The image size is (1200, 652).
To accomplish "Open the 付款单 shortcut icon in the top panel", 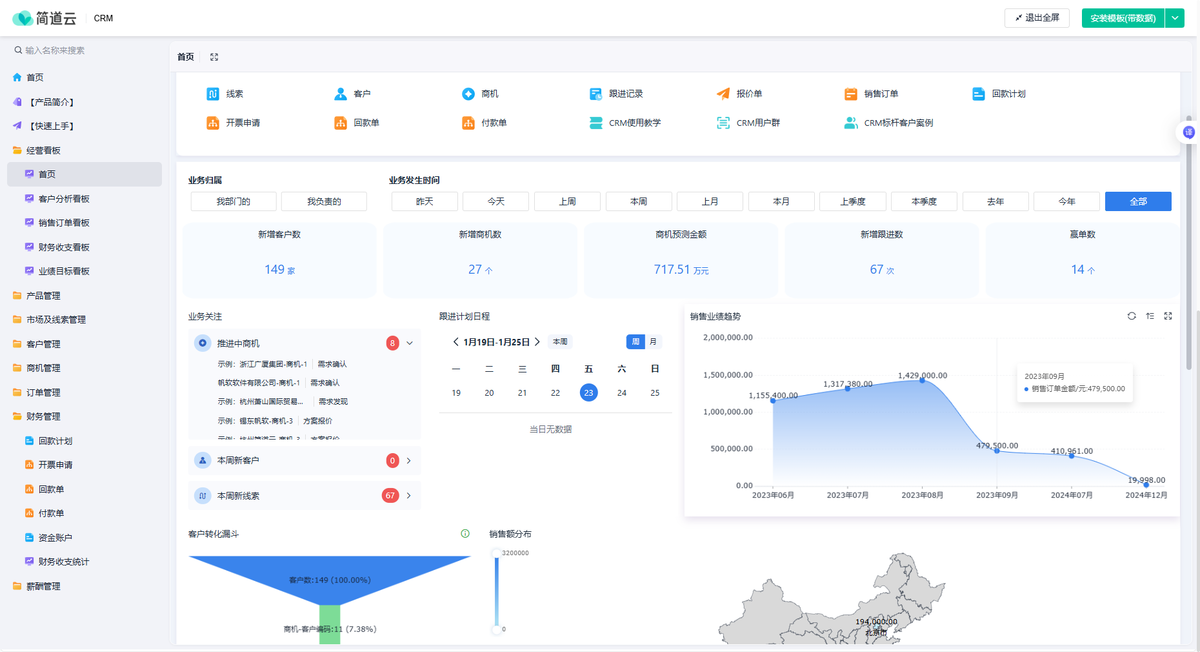I will tap(468, 123).
